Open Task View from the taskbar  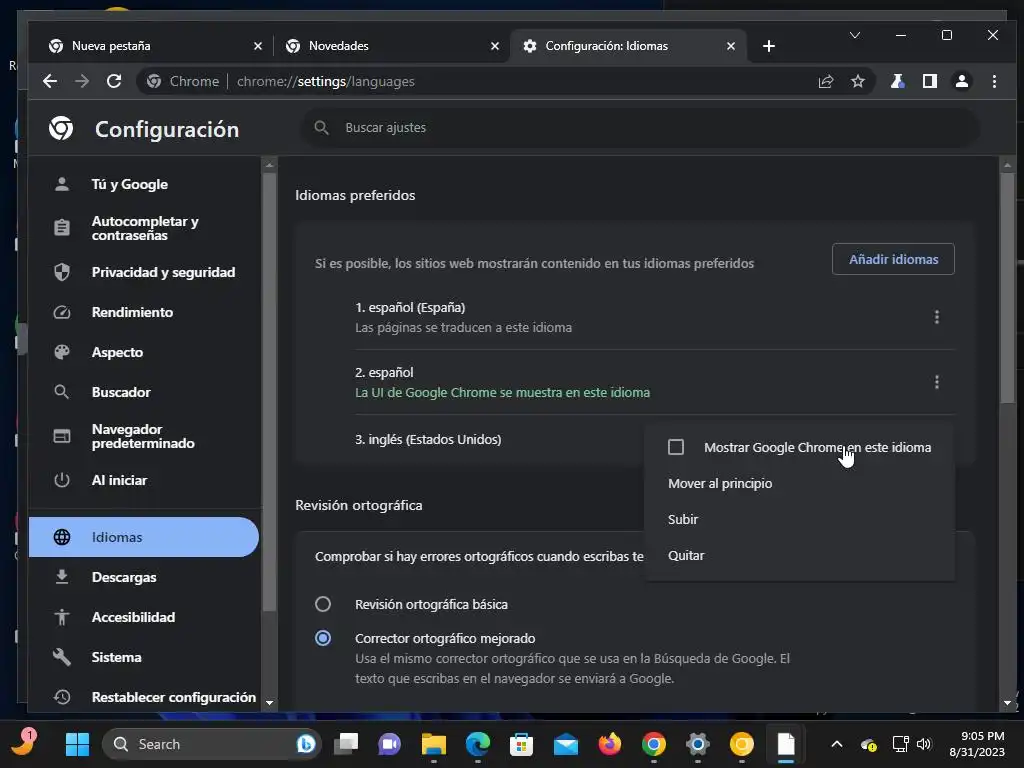tap(346, 744)
